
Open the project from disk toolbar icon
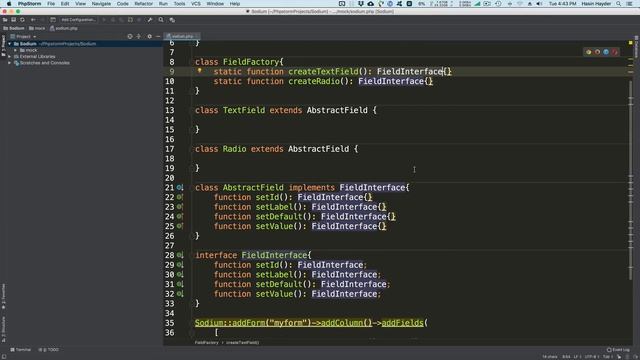click(x=5, y=20)
